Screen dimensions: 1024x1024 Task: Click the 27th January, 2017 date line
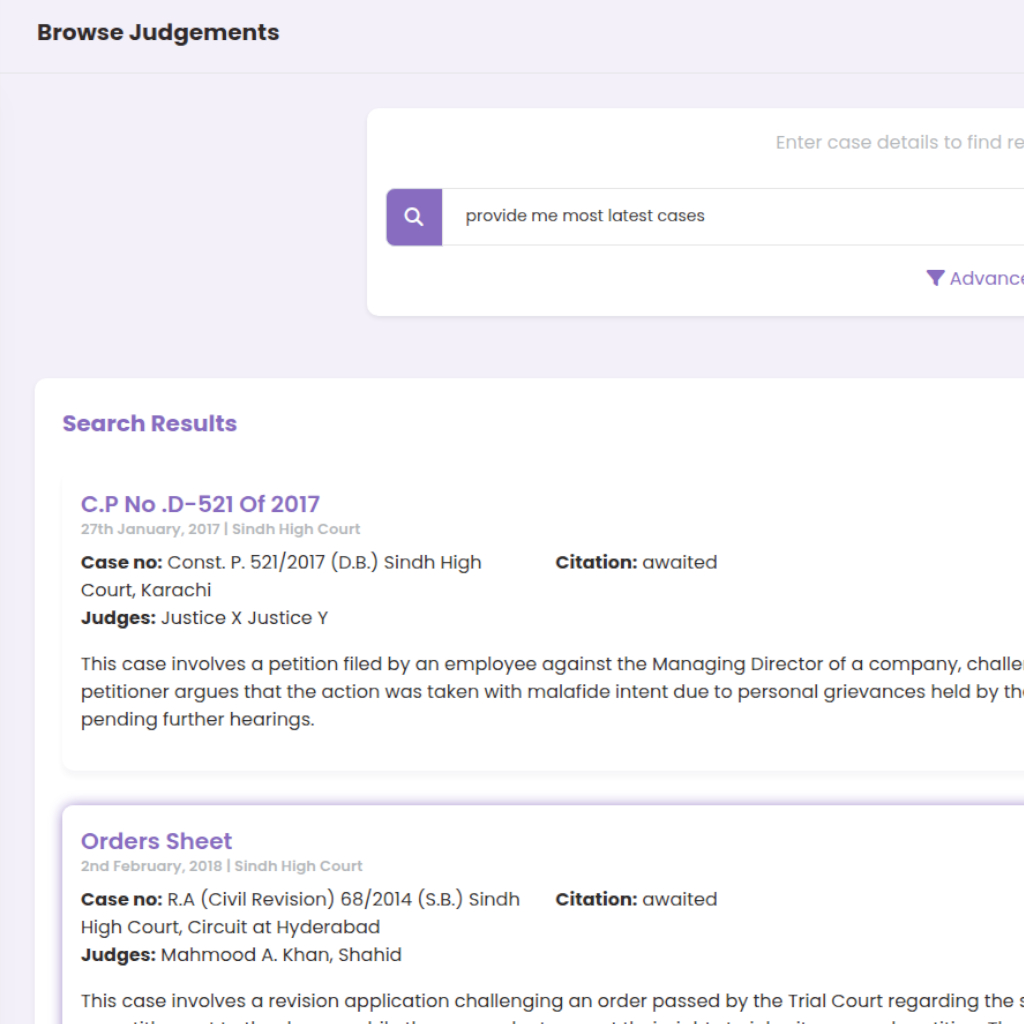tap(220, 529)
